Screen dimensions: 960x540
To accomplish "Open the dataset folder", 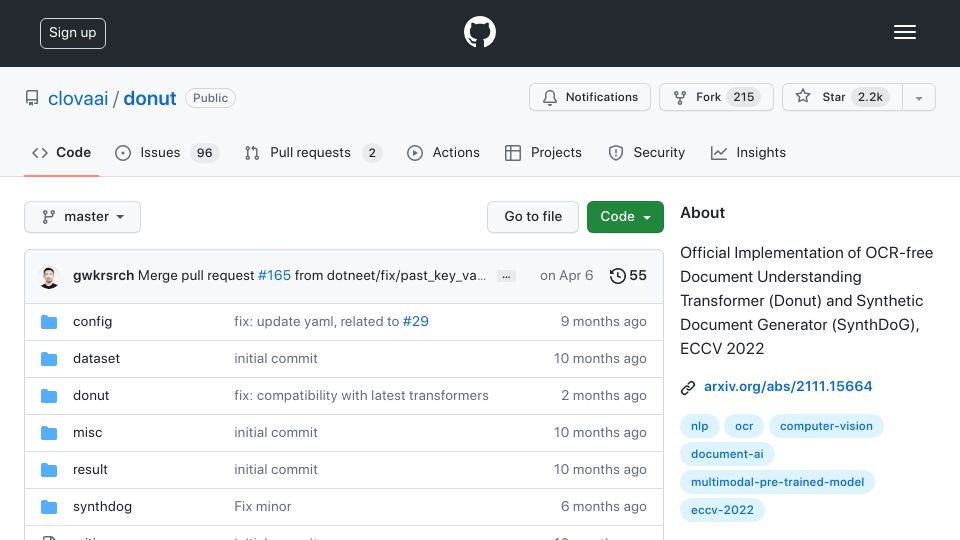I will pos(96,358).
